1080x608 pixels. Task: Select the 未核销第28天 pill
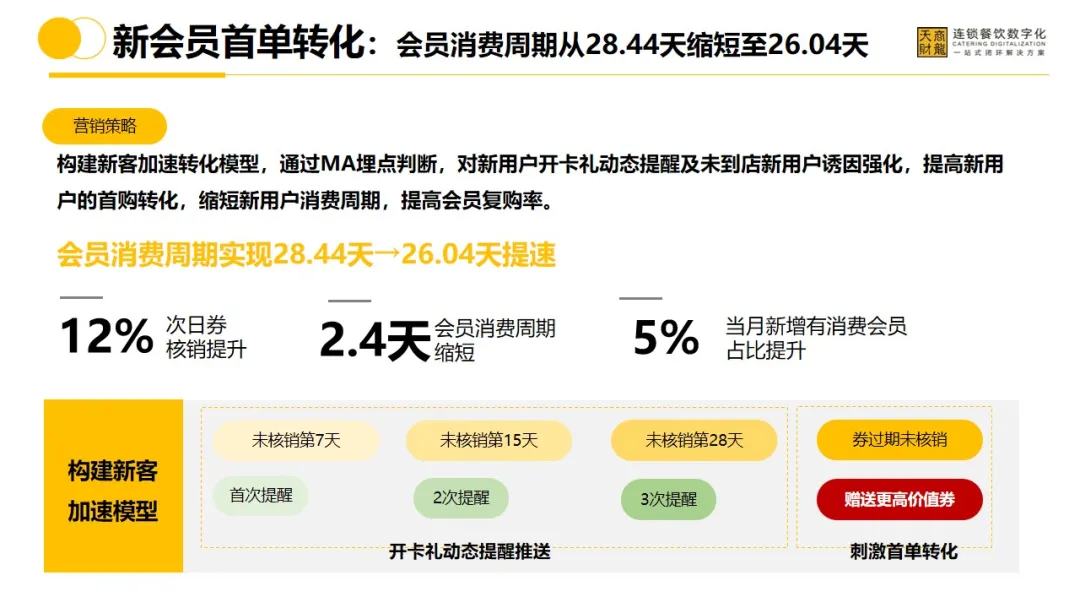point(694,440)
